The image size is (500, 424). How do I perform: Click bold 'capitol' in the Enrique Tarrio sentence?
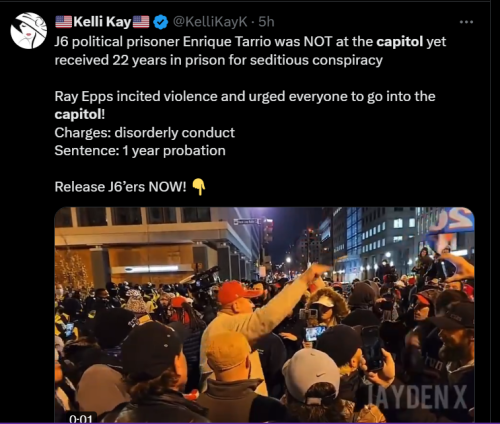coord(399,42)
